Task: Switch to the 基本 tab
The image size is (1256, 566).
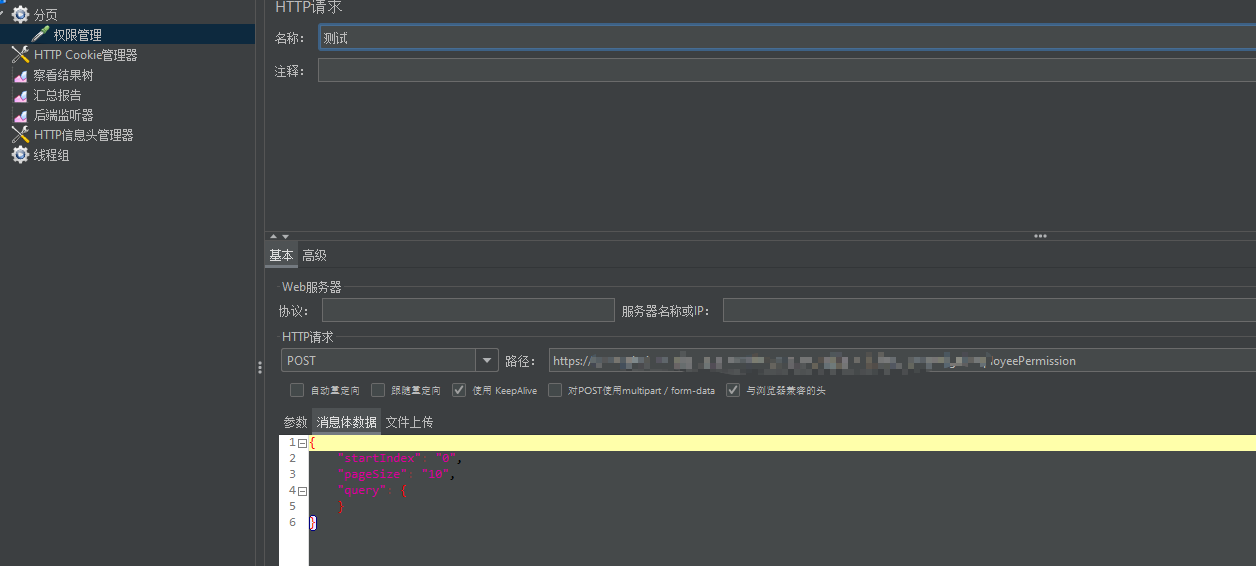Action: [x=281, y=255]
